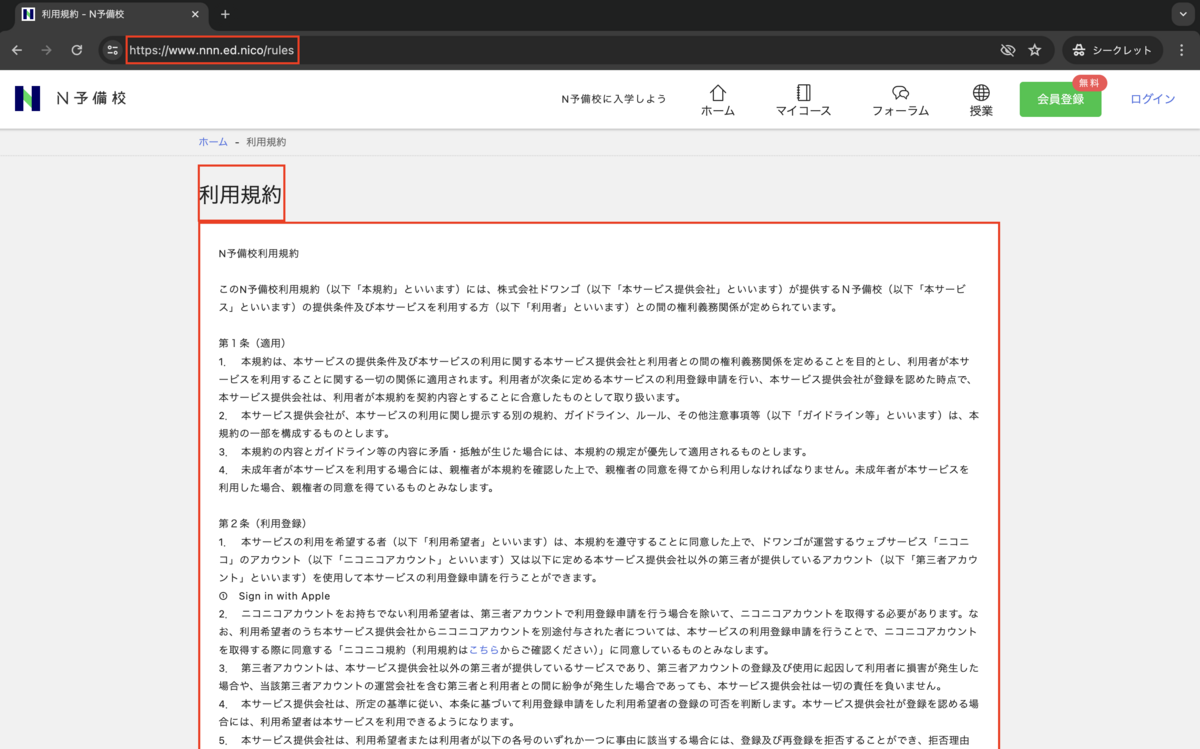This screenshot has width=1200, height=749.
Task: Open site info icon beside URL
Action: 112,50
